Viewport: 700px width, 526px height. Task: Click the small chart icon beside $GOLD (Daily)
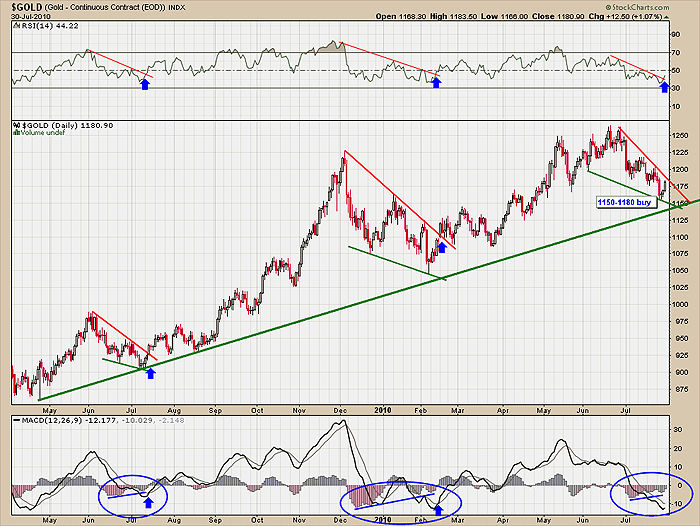coord(16,126)
